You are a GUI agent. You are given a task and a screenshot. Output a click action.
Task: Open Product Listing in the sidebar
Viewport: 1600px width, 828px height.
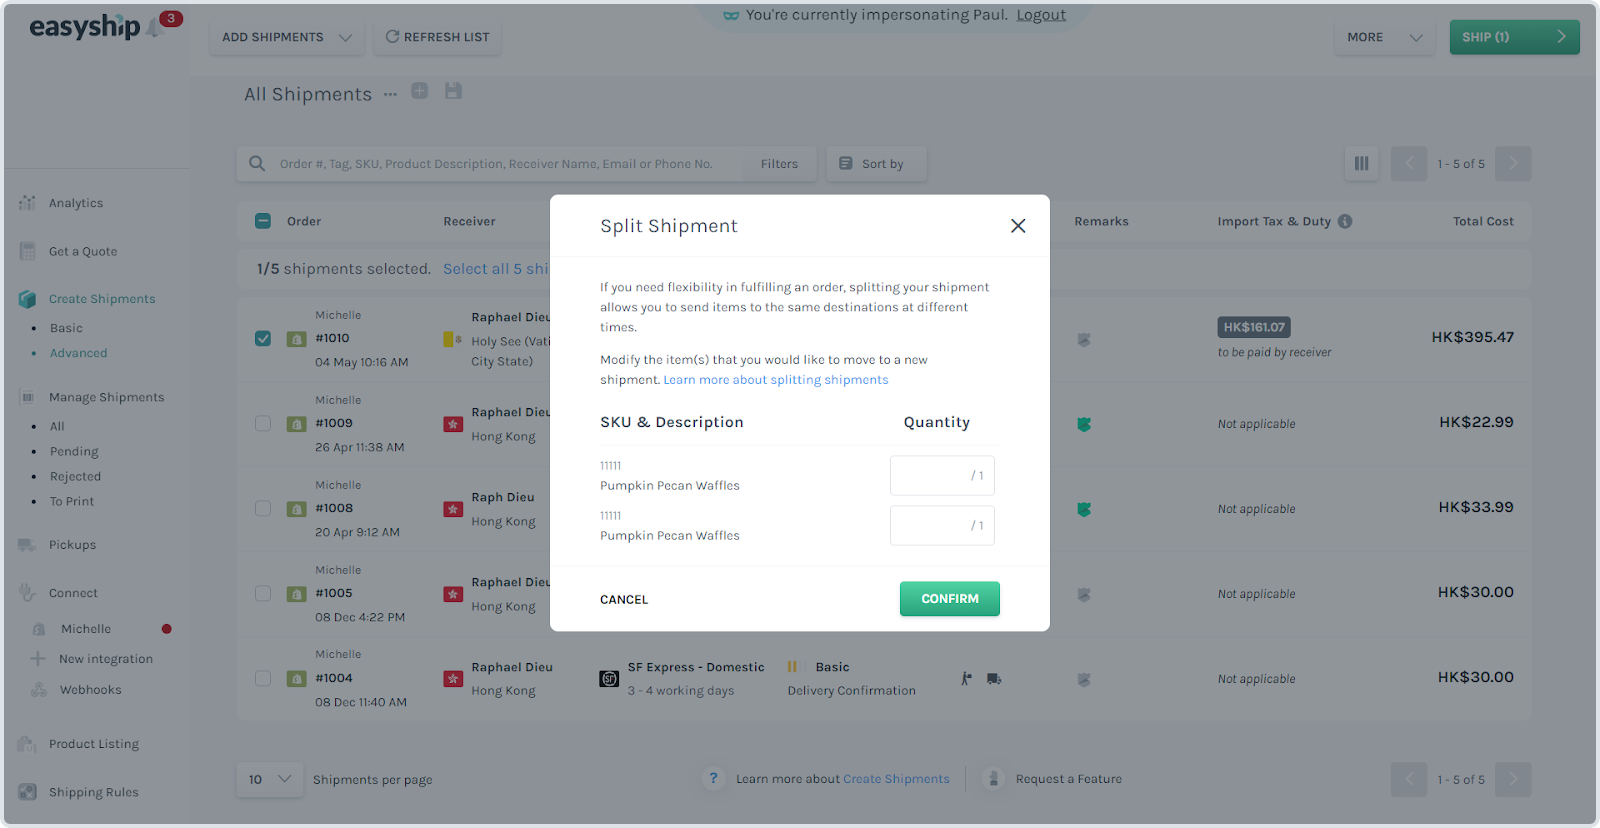pos(94,744)
